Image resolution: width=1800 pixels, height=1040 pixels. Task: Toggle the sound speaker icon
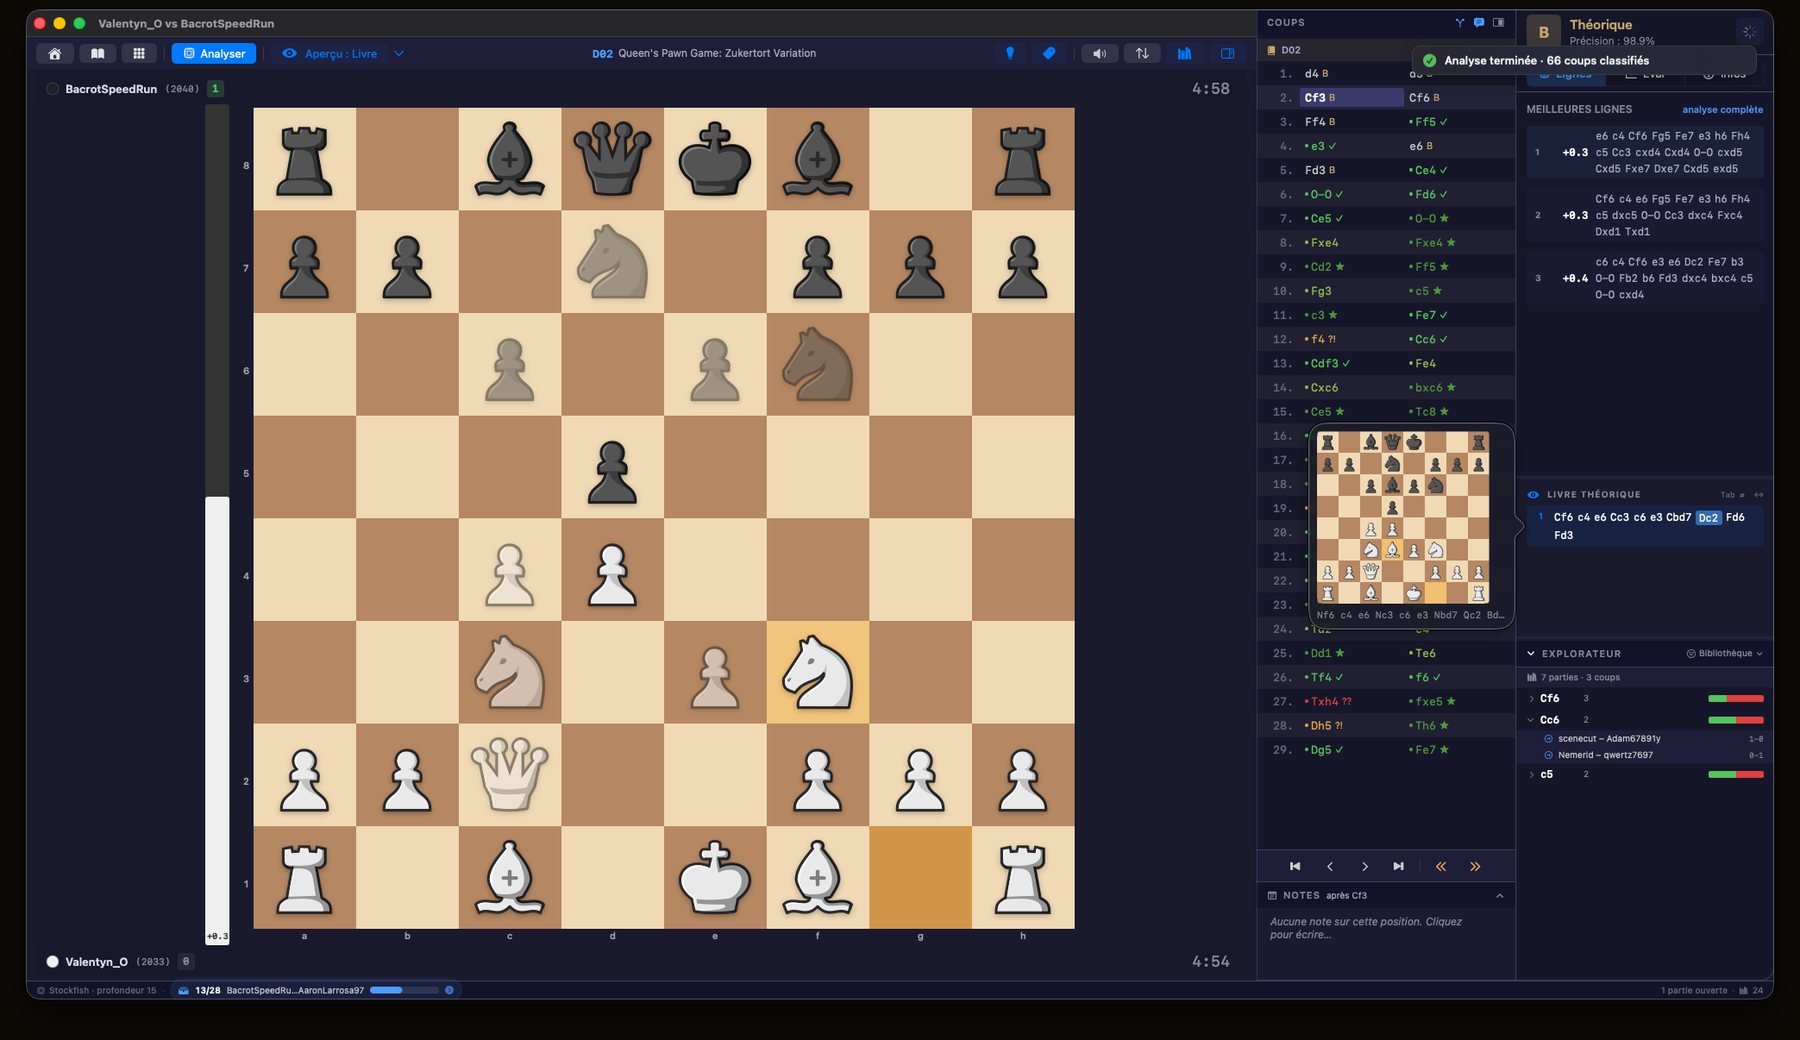pyautogui.click(x=1099, y=54)
